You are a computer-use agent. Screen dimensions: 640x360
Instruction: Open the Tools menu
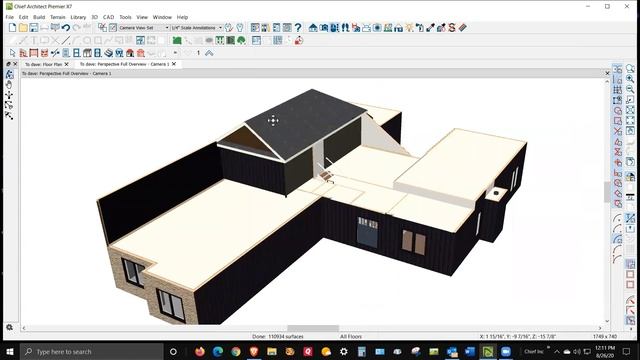click(x=125, y=17)
